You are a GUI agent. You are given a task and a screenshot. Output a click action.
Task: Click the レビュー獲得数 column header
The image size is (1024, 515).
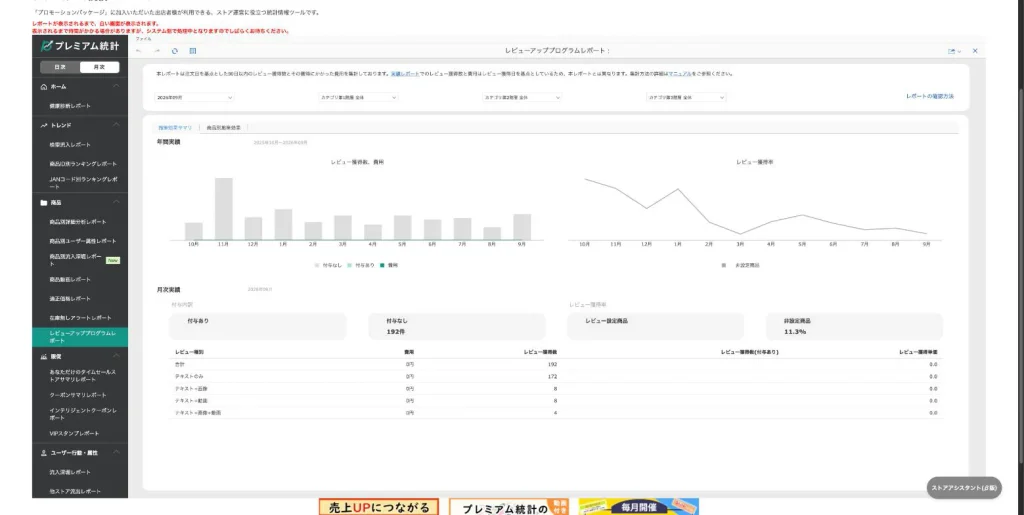(540, 352)
